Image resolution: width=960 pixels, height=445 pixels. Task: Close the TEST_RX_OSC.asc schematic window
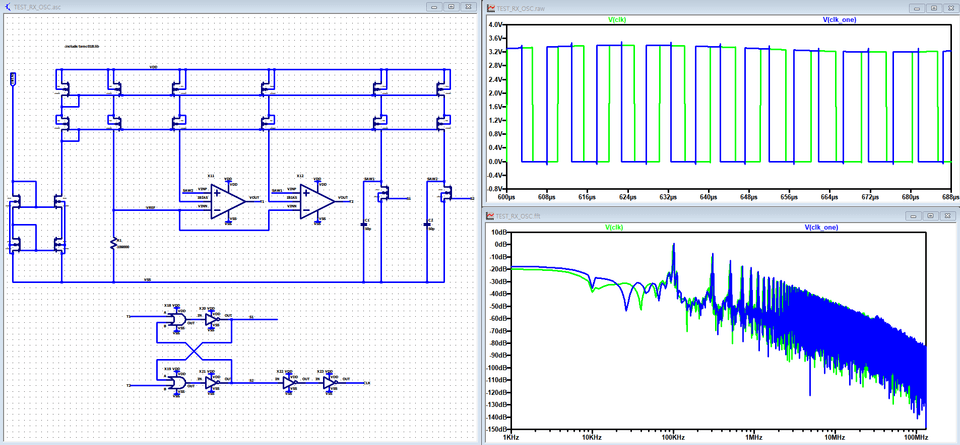point(468,7)
